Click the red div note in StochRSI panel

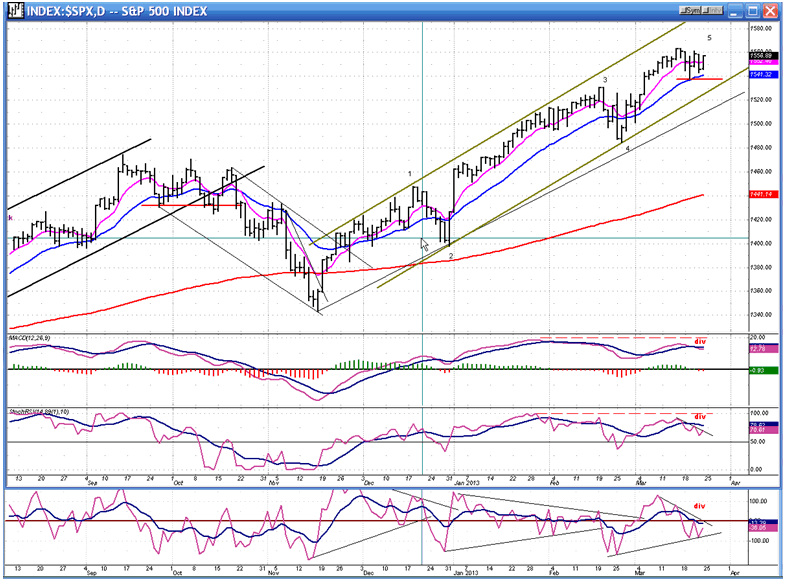[700, 417]
